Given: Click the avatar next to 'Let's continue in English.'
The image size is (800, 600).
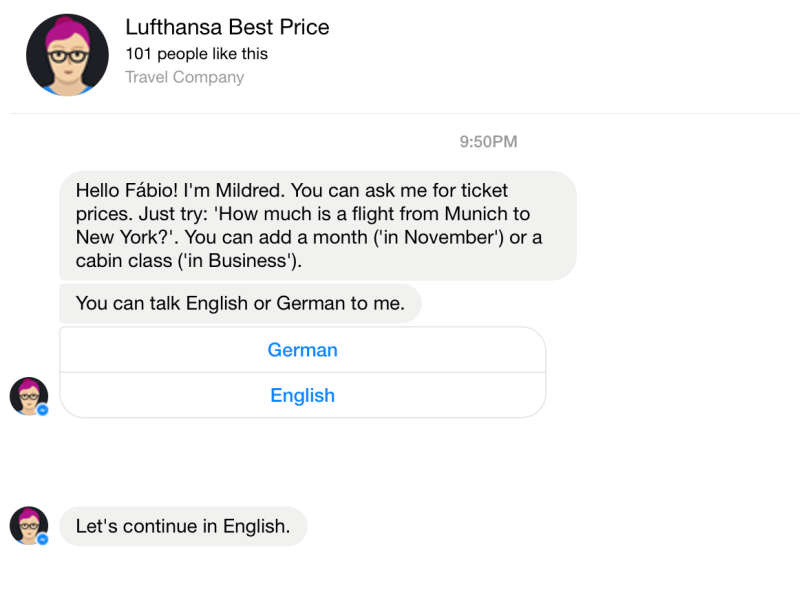Looking at the screenshot, I should pyautogui.click(x=28, y=524).
